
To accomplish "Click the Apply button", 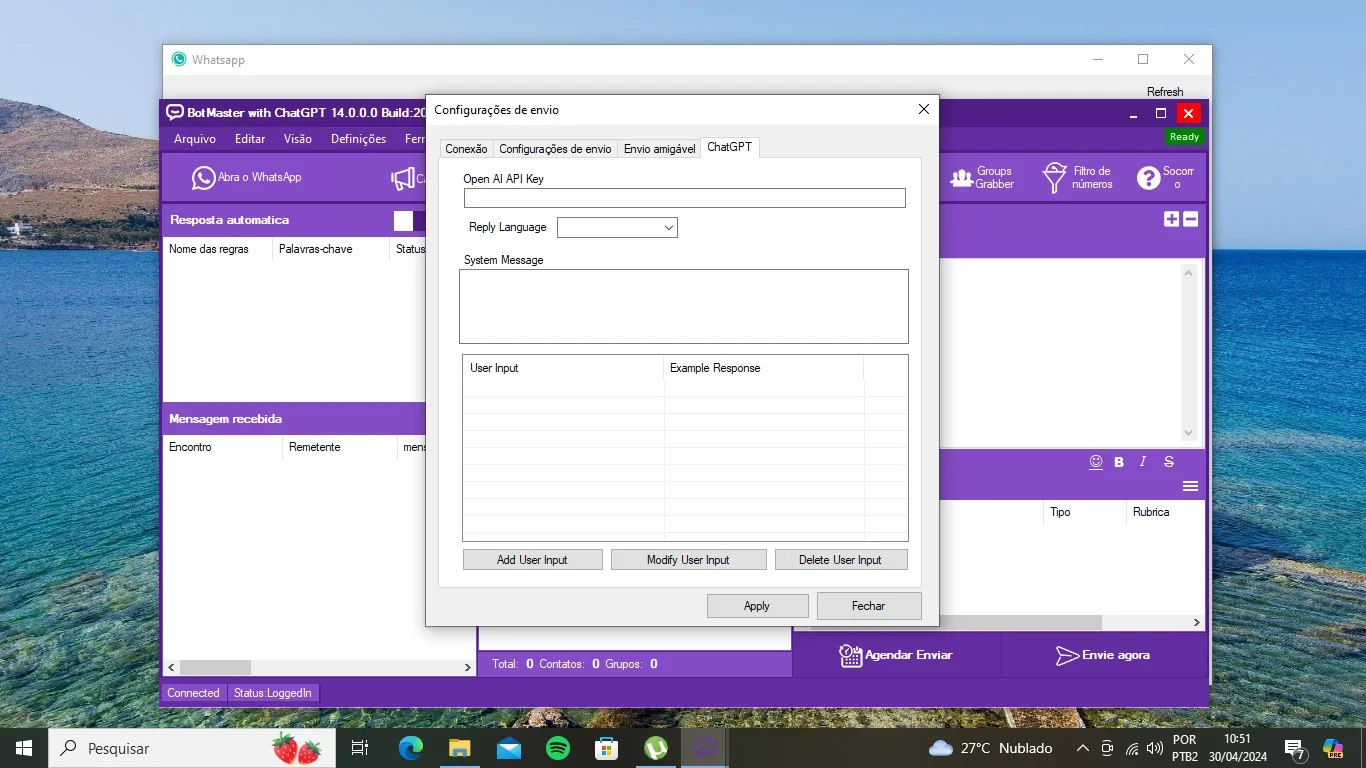I will (x=757, y=606).
